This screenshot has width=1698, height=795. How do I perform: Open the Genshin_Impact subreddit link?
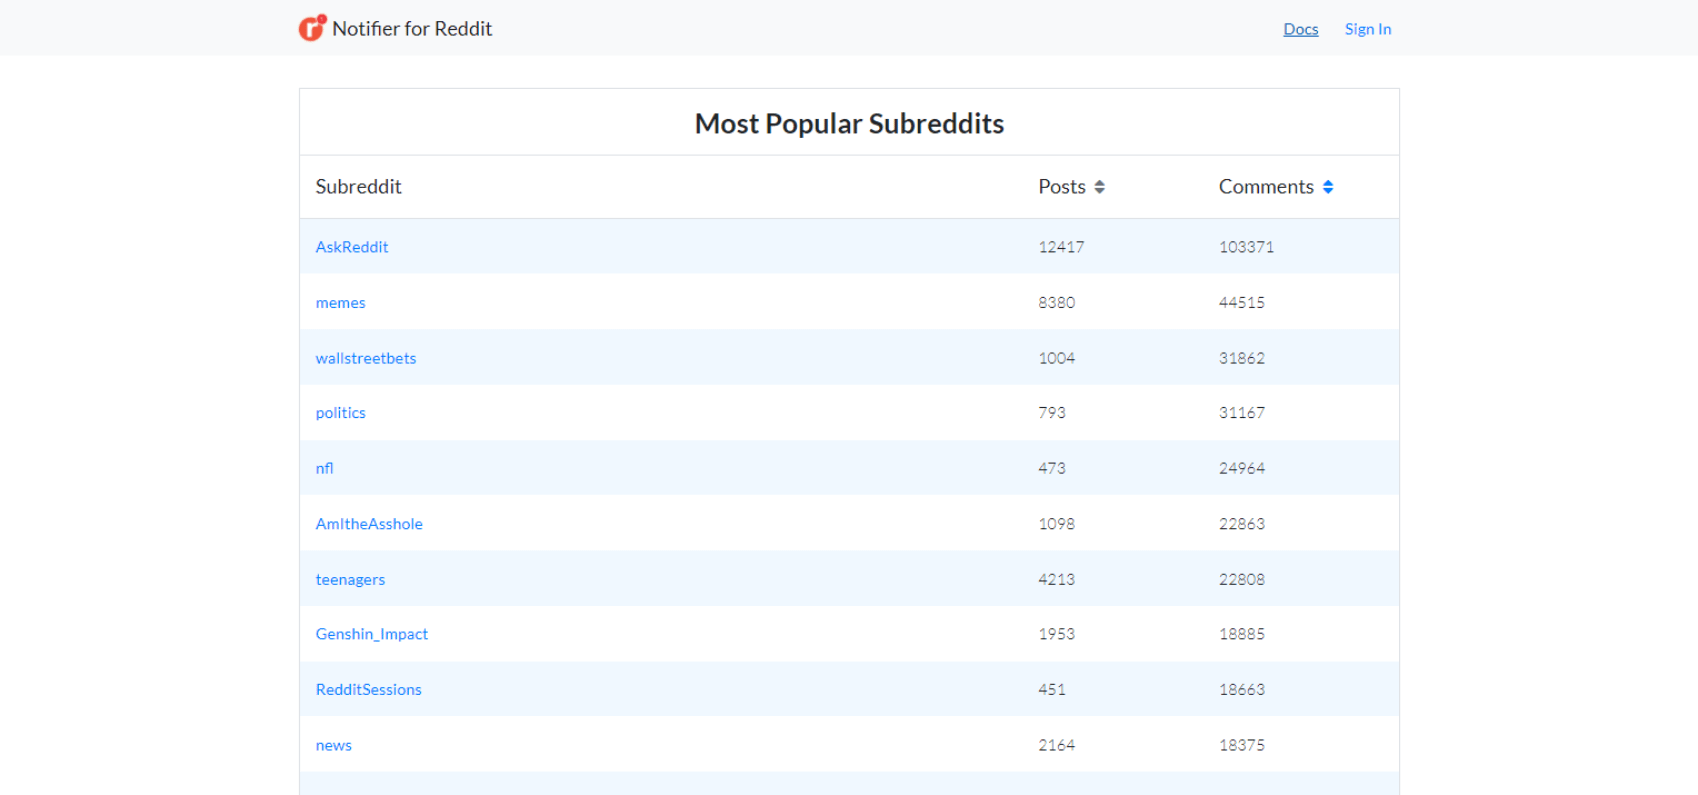pyautogui.click(x=372, y=634)
